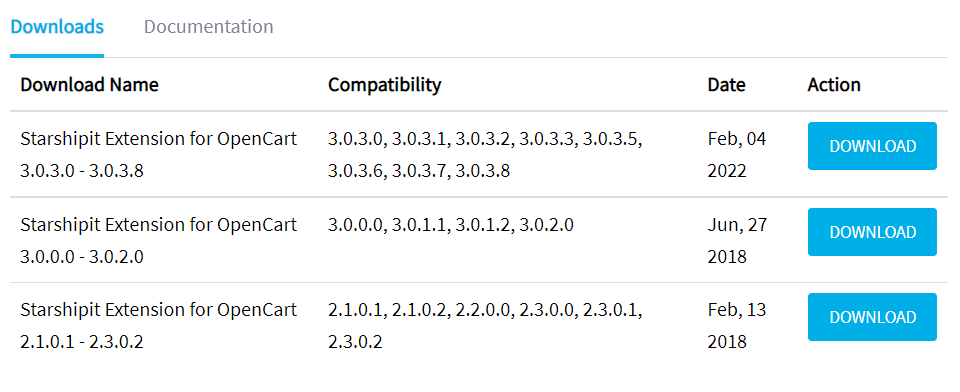Click the compatibility line starting 2.1.0.1, 2.1.0.2
Screen dimensions: 960x392
click(x=485, y=310)
